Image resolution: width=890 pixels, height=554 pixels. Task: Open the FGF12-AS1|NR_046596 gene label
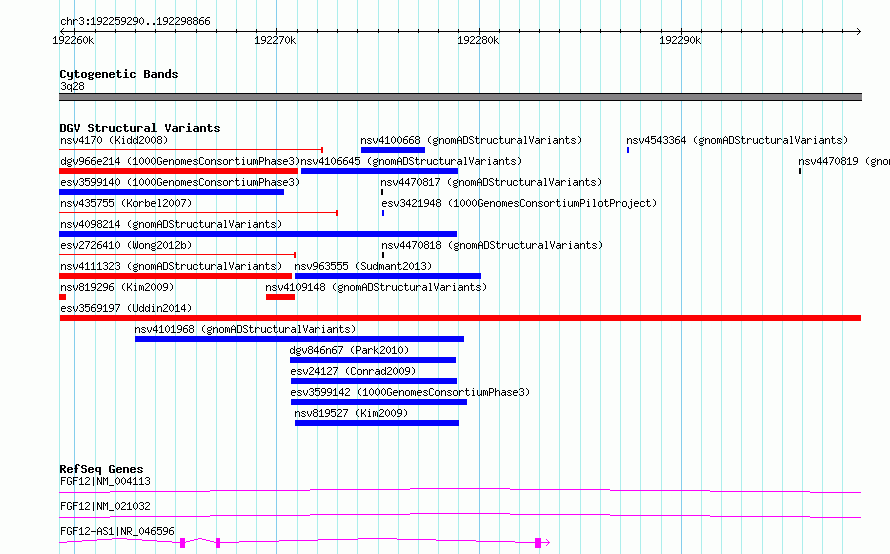coord(117,531)
